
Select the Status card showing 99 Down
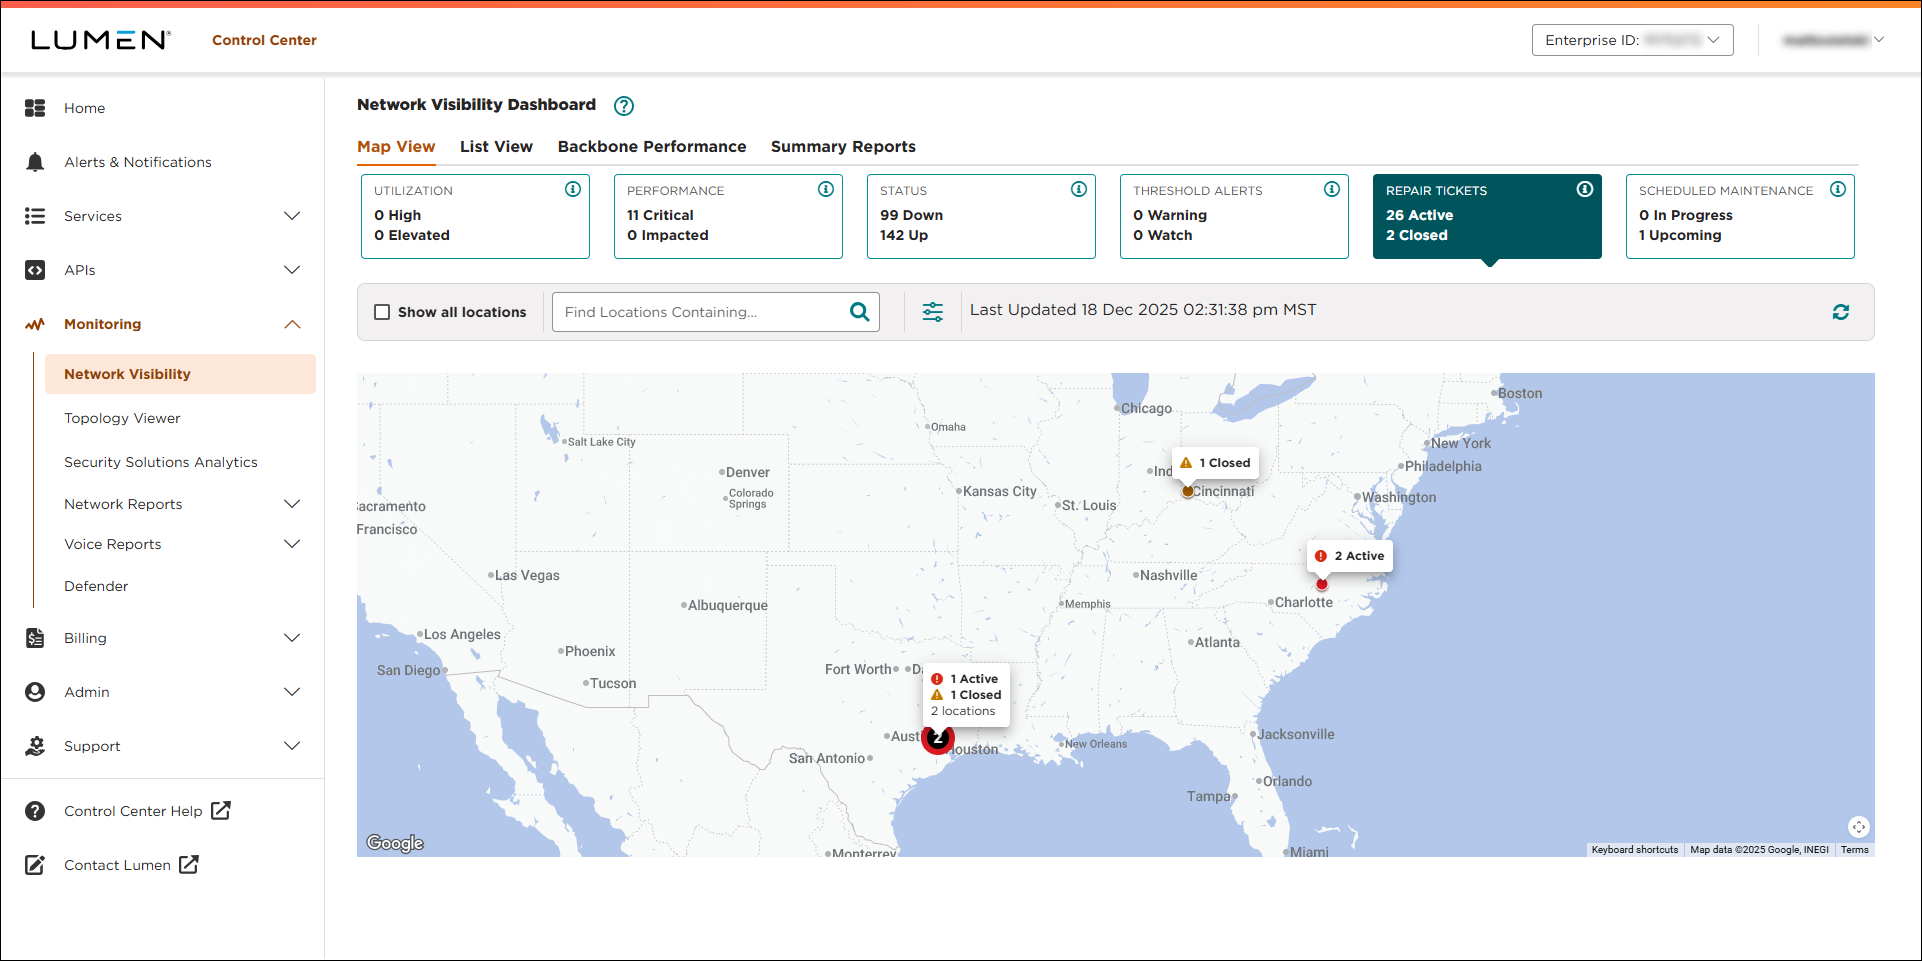[980, 217]
